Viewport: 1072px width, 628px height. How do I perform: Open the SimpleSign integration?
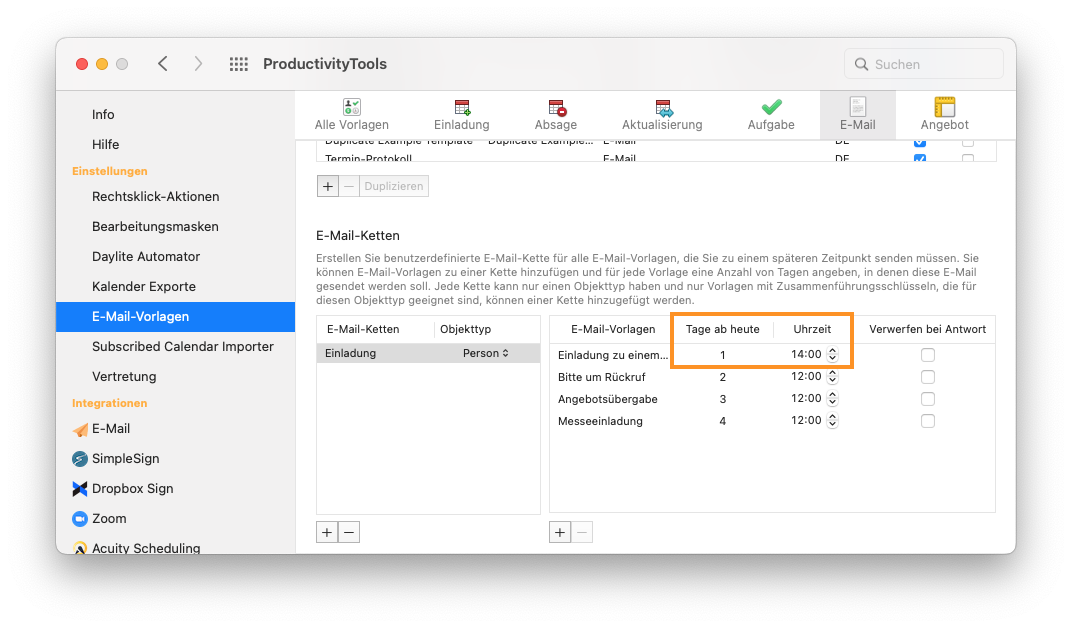pyautogui.click(x=116, y=459)
